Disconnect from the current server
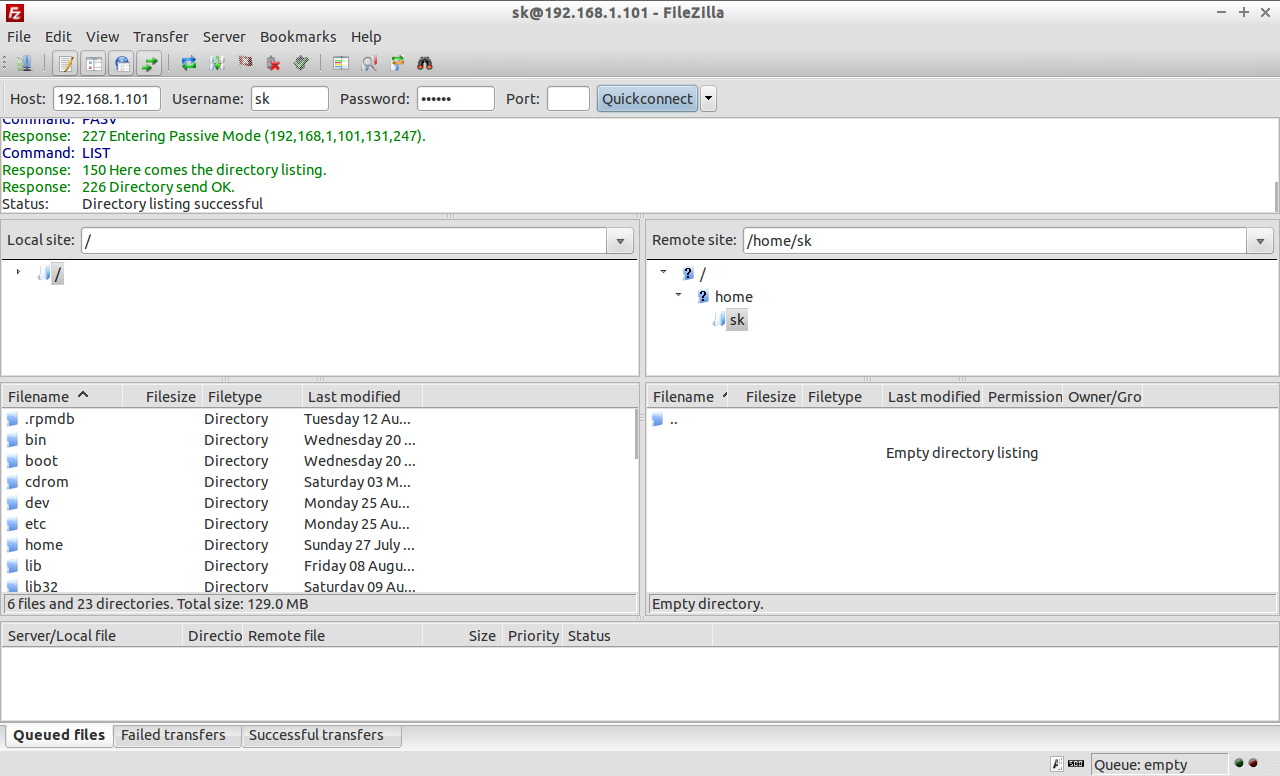Screen dimensions: 1280x776 tap(273, 63)
